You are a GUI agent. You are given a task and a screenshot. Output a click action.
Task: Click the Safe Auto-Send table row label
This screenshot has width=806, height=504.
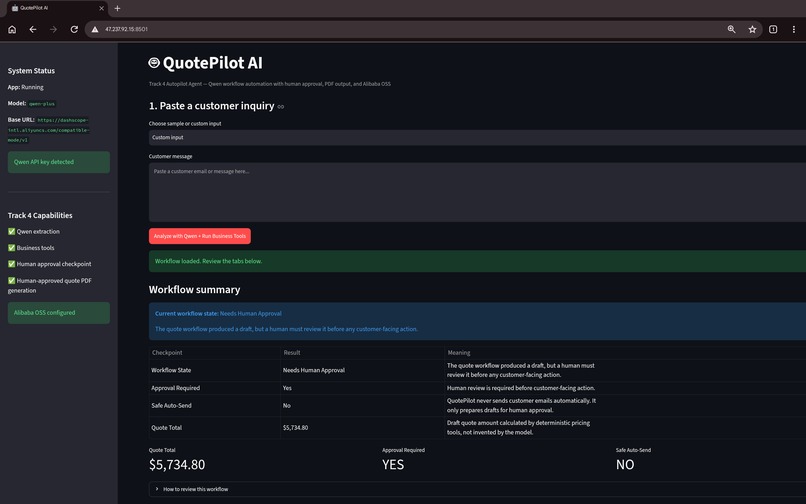[171, 406]
